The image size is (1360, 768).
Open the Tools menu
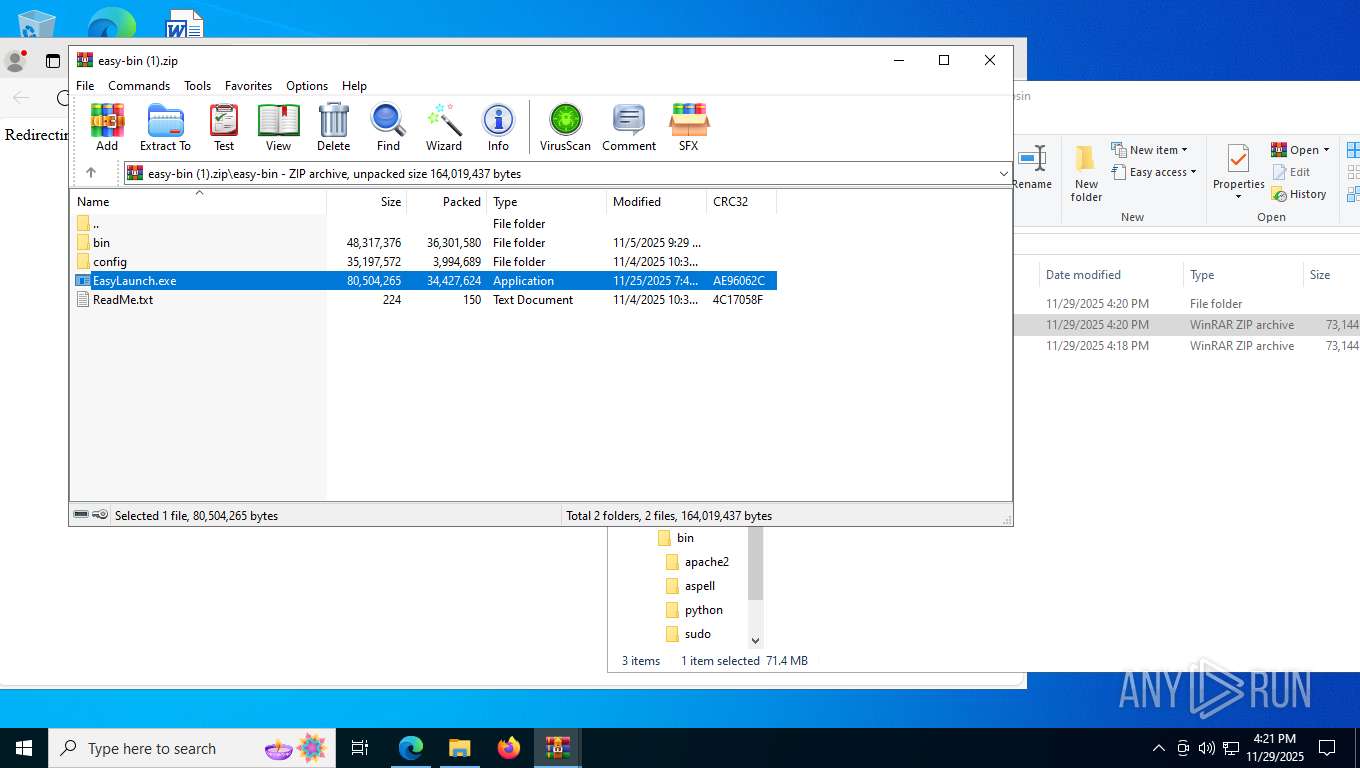[x=197, y=86]
